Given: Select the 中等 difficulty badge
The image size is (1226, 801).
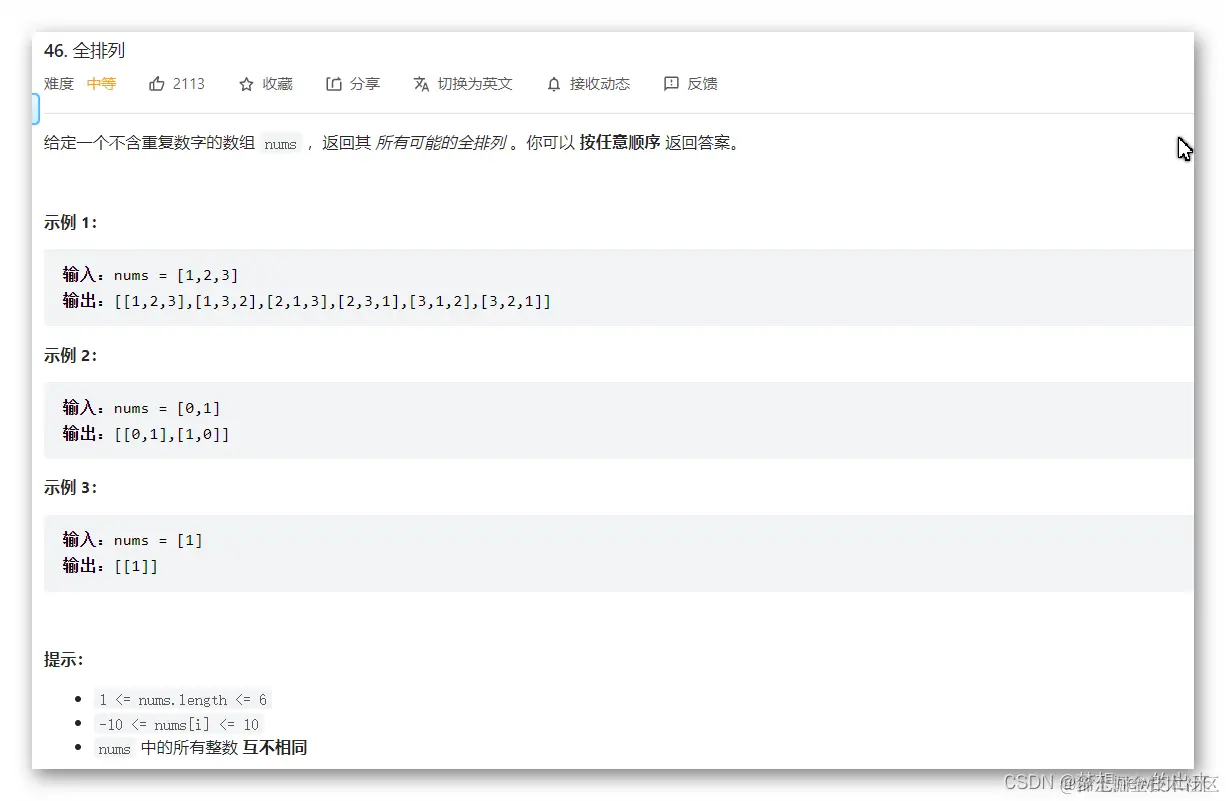Looking at the screenshot, I should pos(101,84).
